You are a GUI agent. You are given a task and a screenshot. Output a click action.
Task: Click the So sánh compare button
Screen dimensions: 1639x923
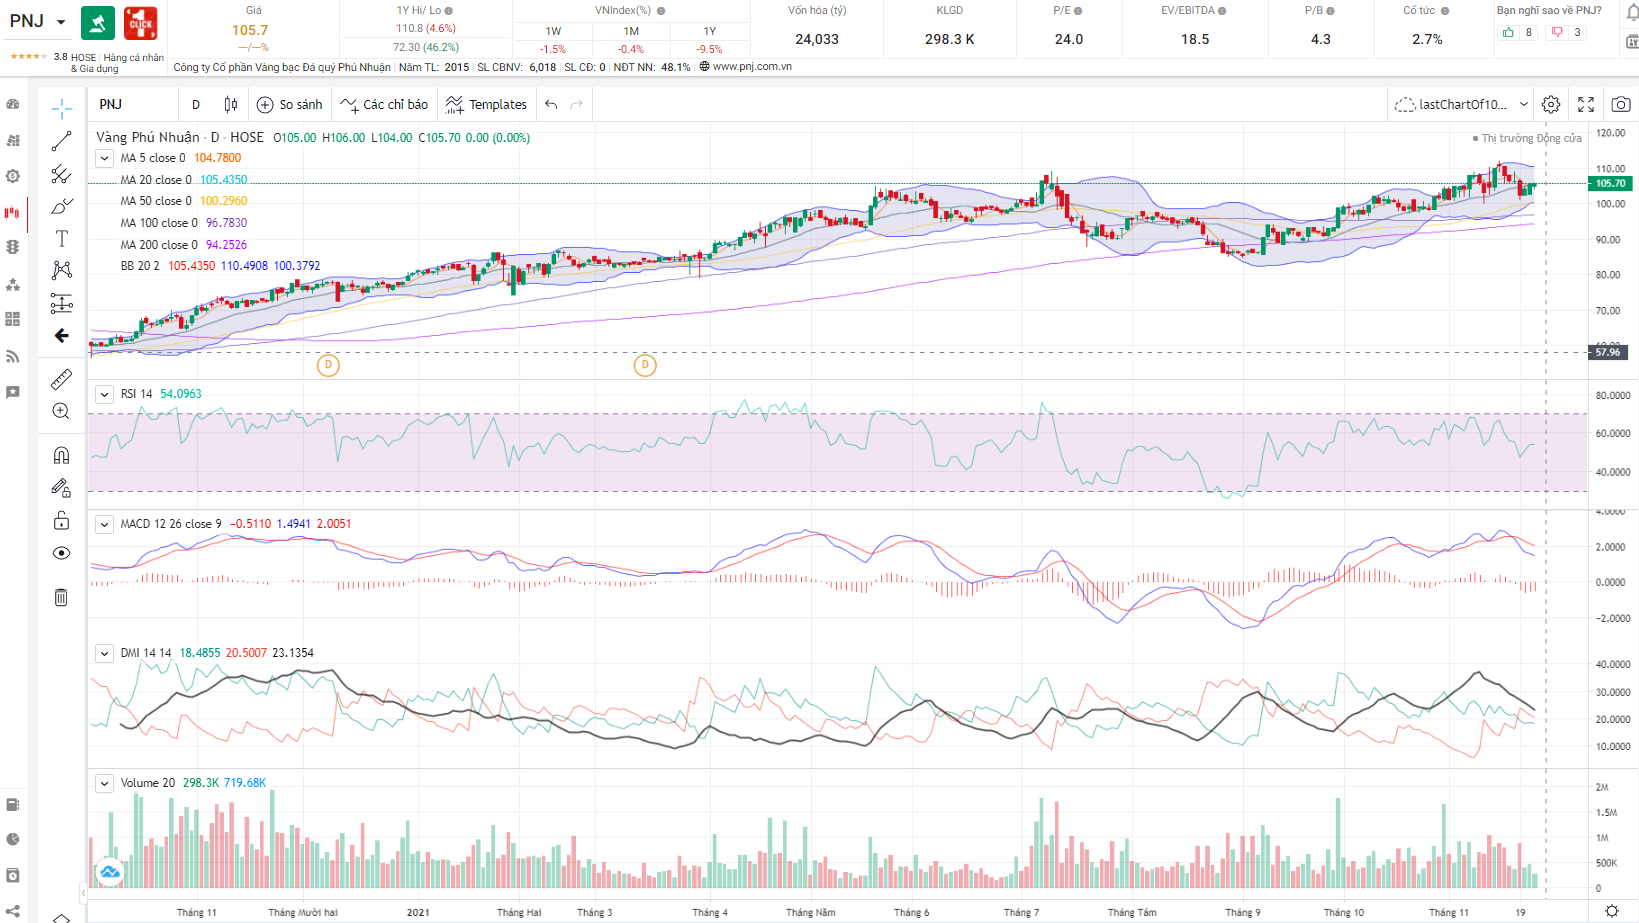coord(290,104)
